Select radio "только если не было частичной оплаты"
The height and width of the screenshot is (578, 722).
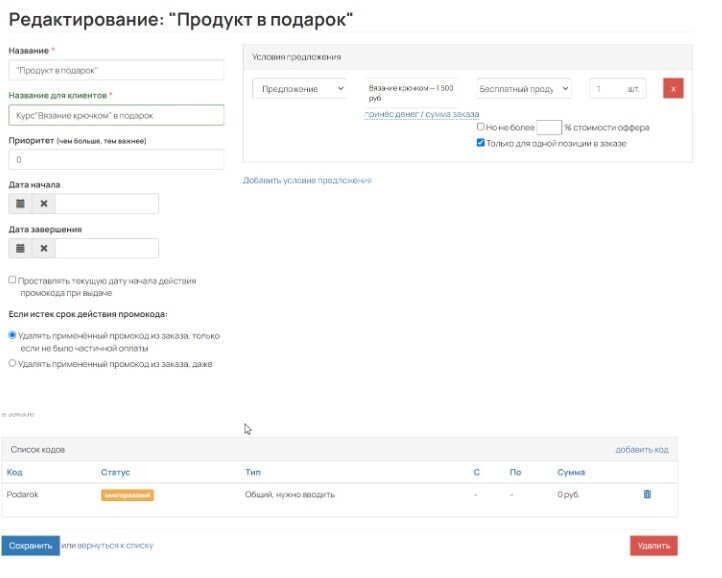point(13,336)
